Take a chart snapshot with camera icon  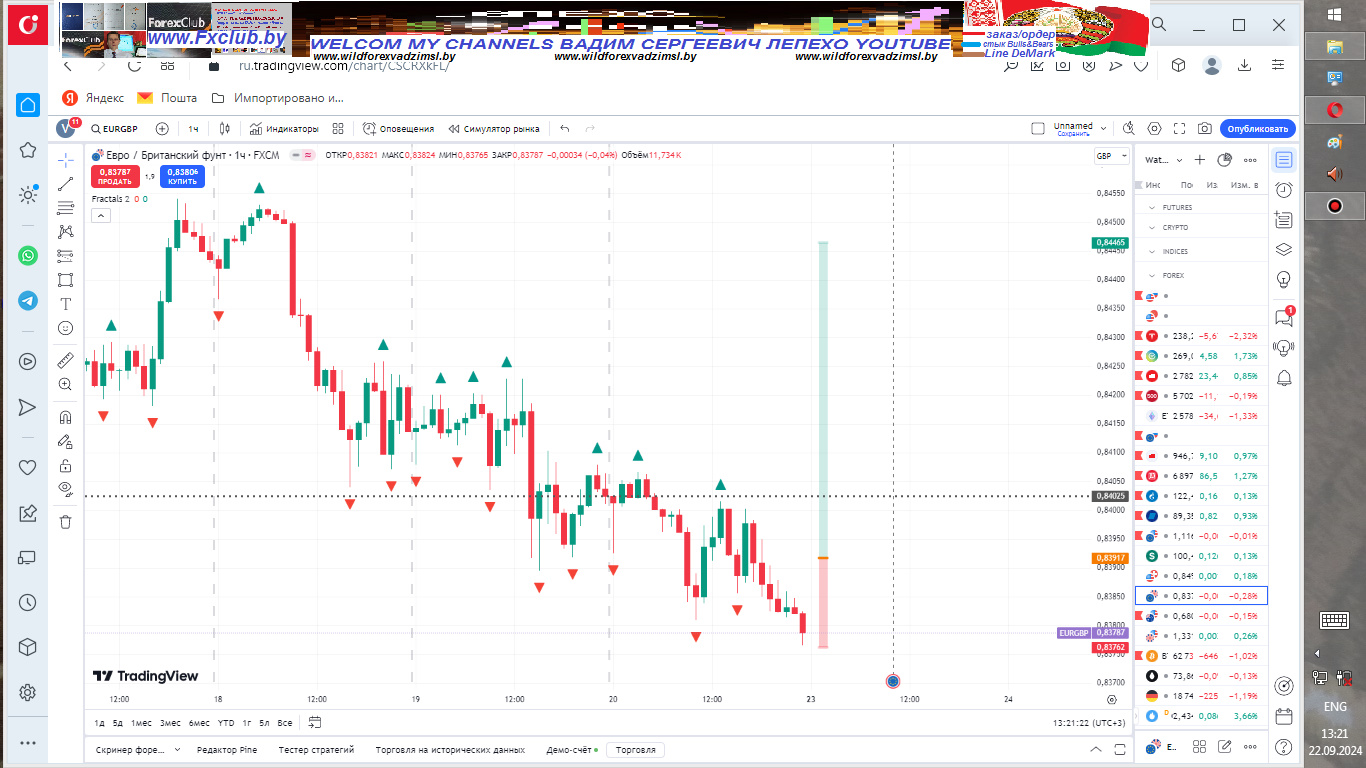(1205, 129)
